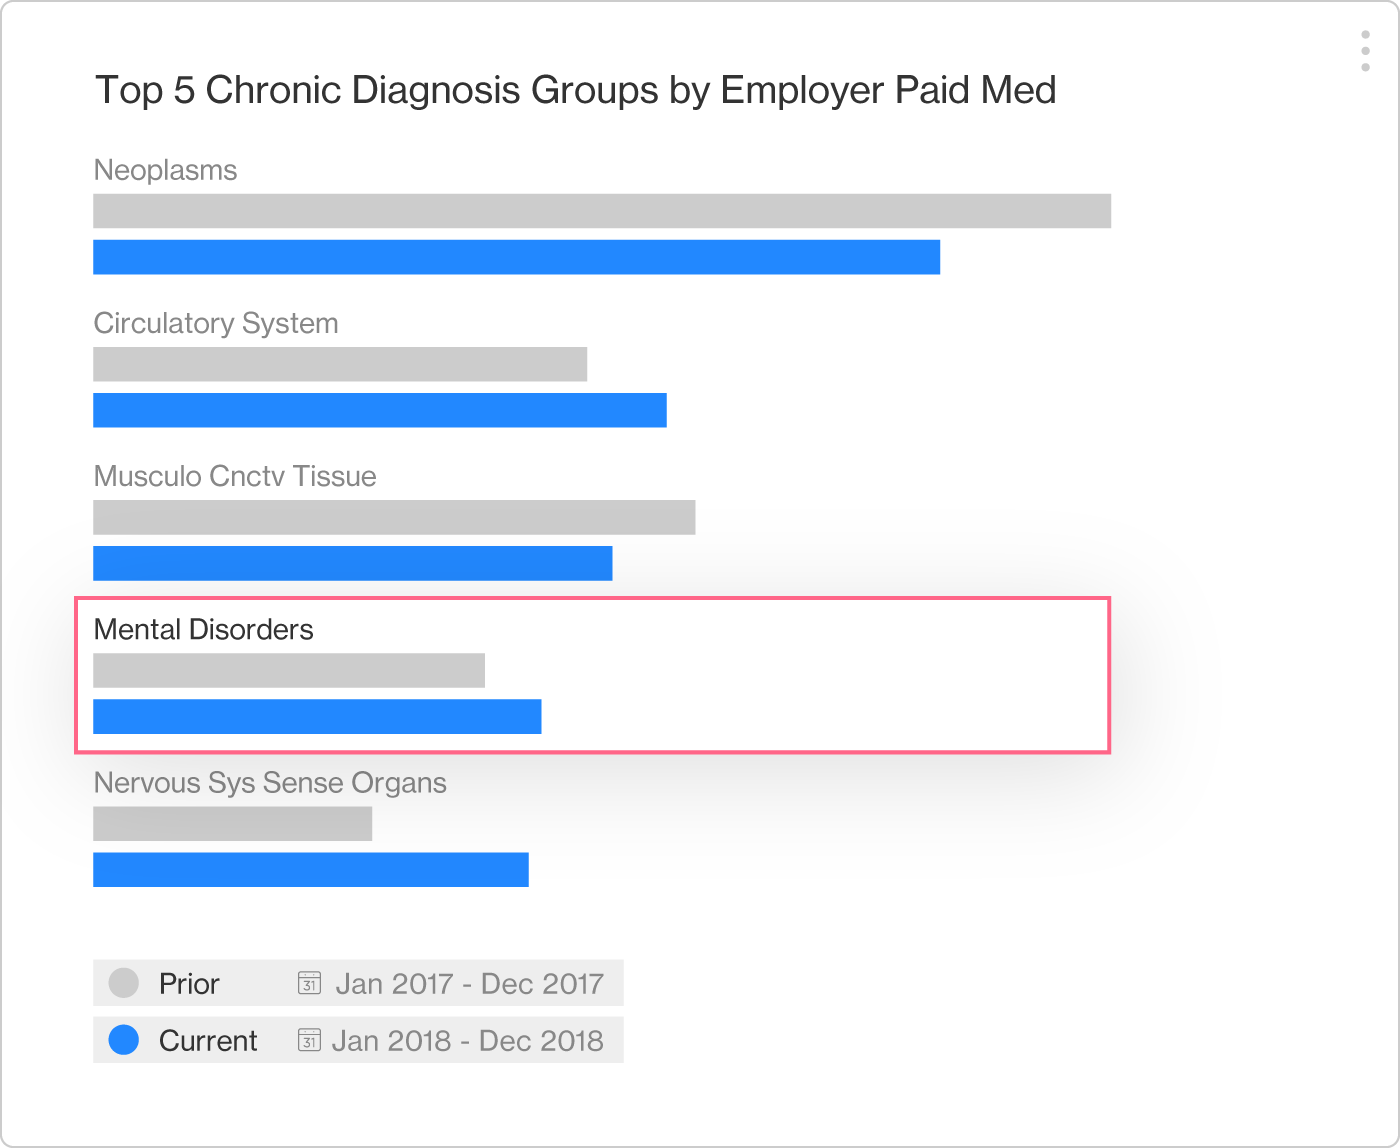Click the Neoplasms prior gray bar
1400x1148 pixels.
(x=602, y=211)
